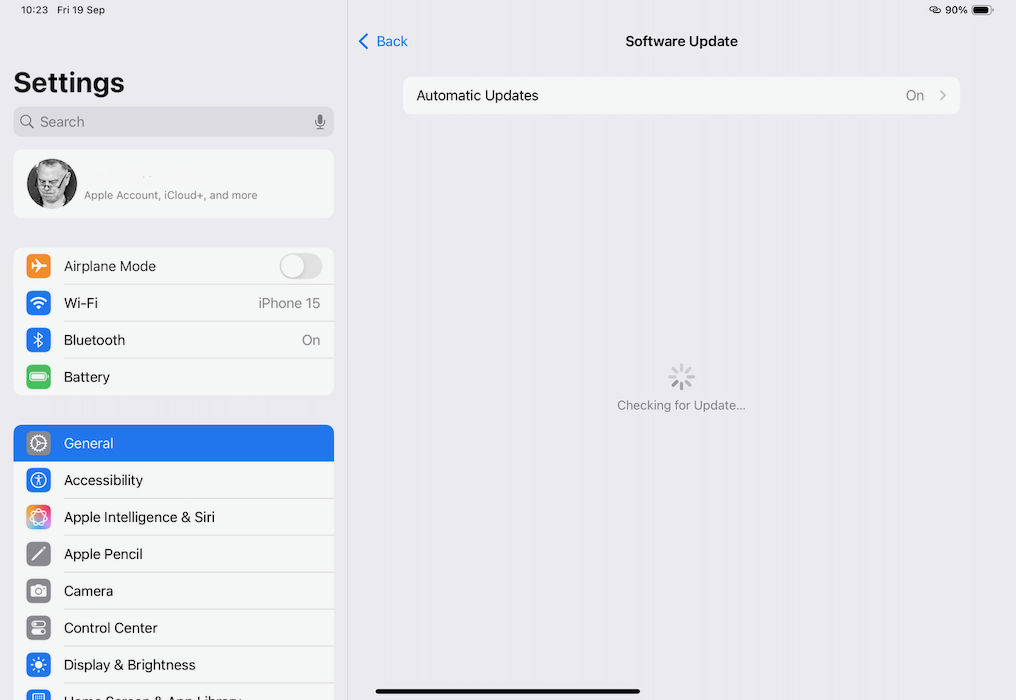Open Wi-Fi settings showing iPhone 15
Screen dimensions: 1016x700
pos(173,303)
